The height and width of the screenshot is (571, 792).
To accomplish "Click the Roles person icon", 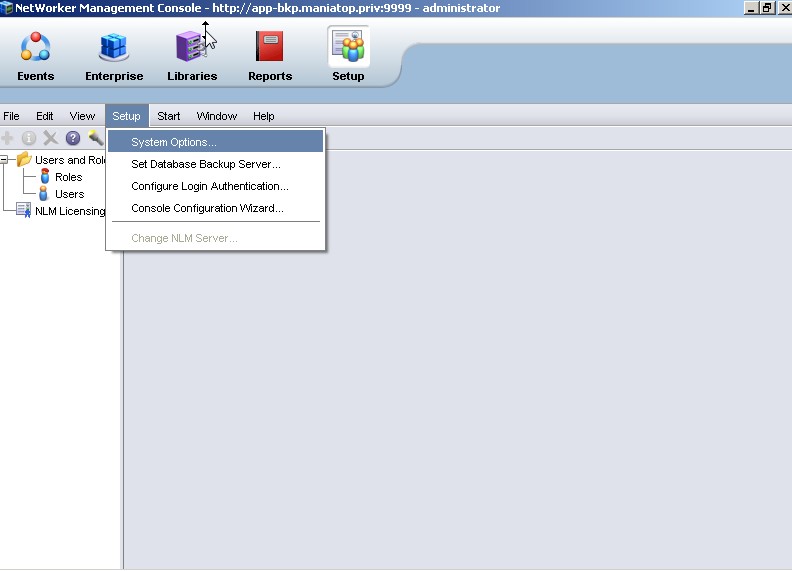I will pos(45,176).
